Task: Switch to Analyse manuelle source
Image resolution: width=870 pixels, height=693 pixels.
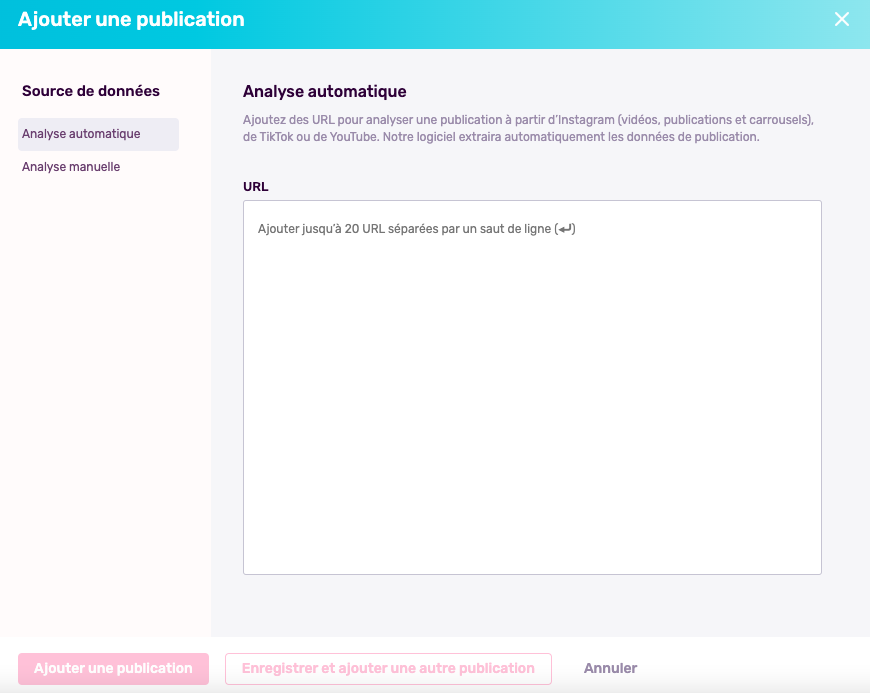Action: click(x=71, y=167)
